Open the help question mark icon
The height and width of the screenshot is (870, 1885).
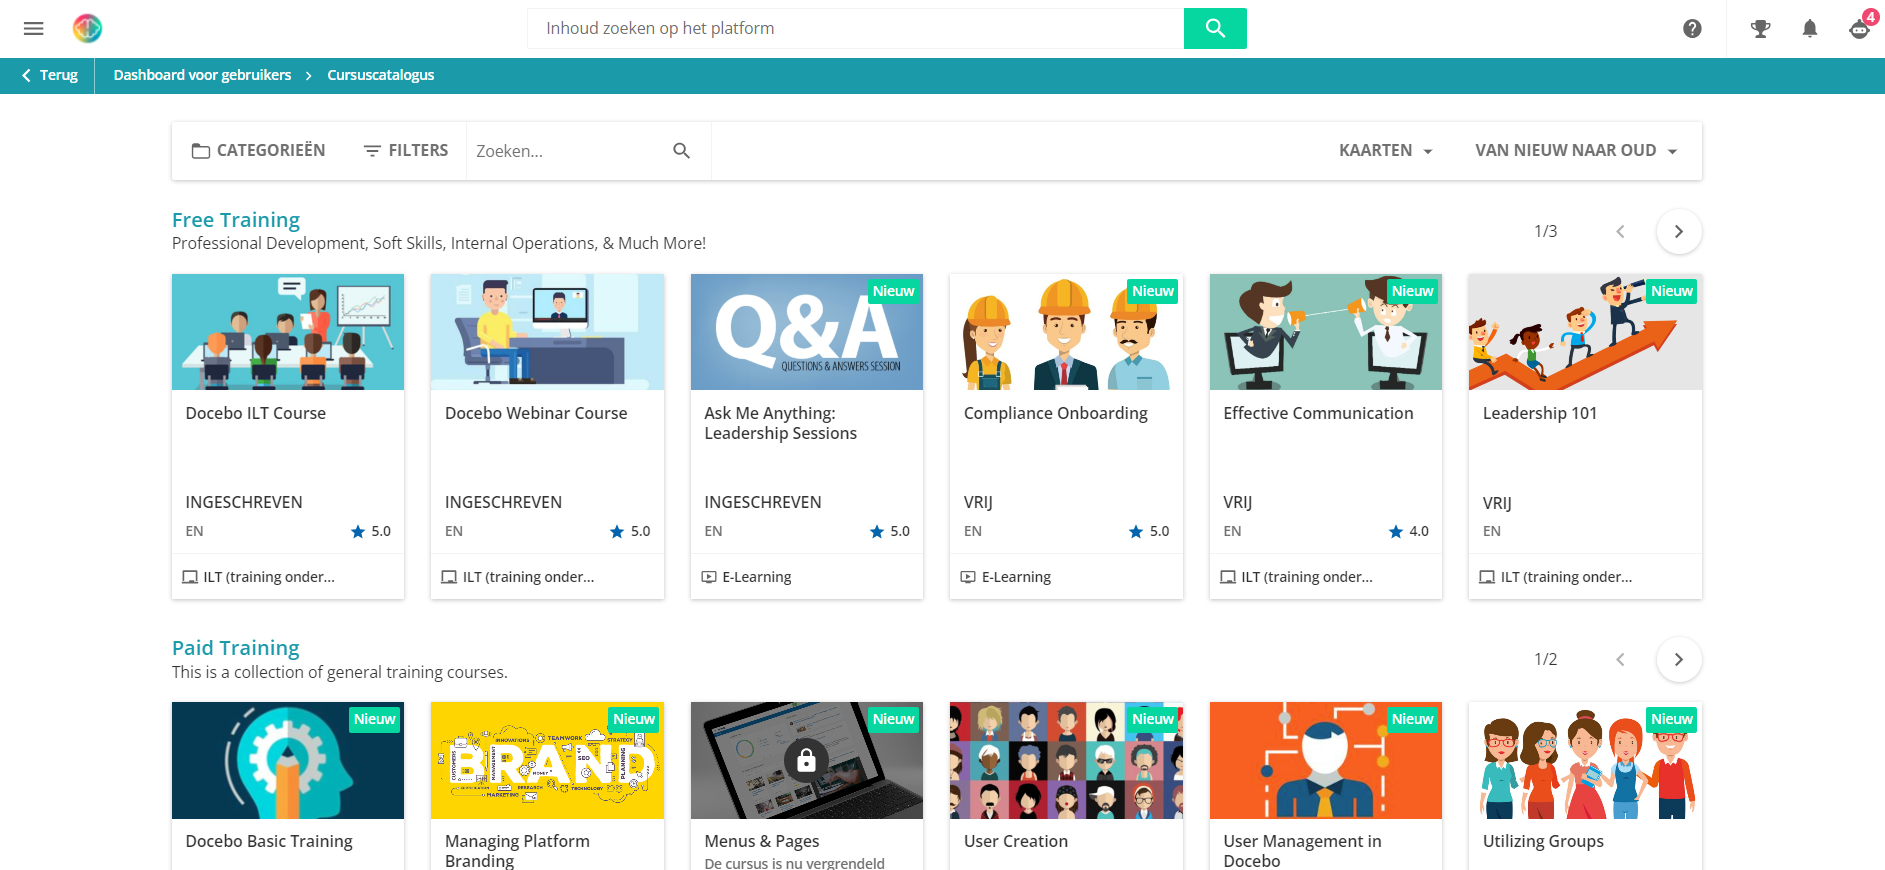1692,29
